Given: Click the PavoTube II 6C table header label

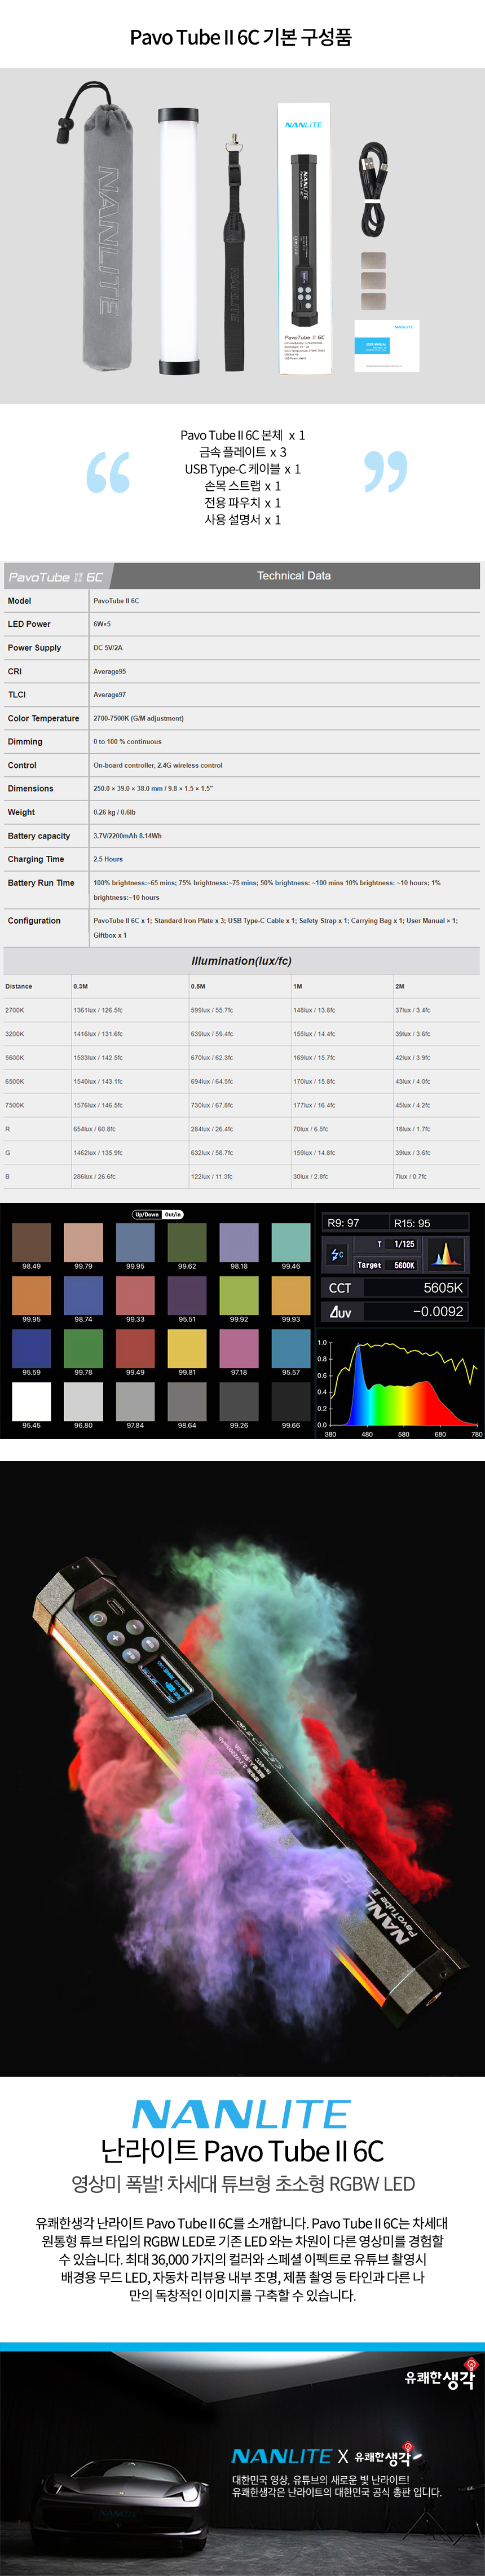Looking at the screenshot, I should 55,577.
